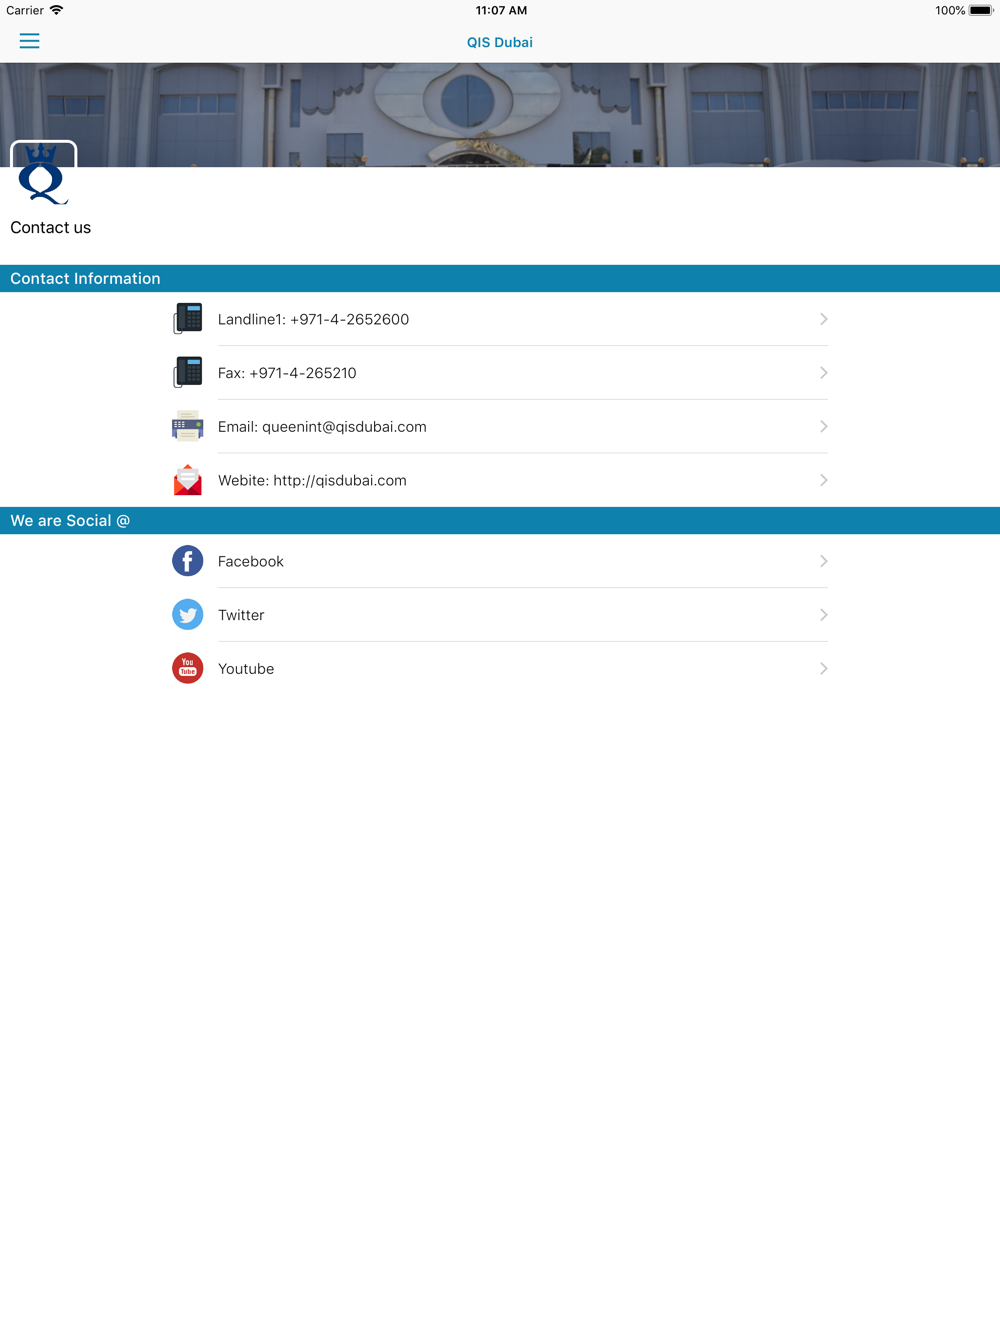The height and width of the screenshot is (1334, 1000).
Task: Tap the Landline1 telephone icon
Action: (x=188, y=319)
